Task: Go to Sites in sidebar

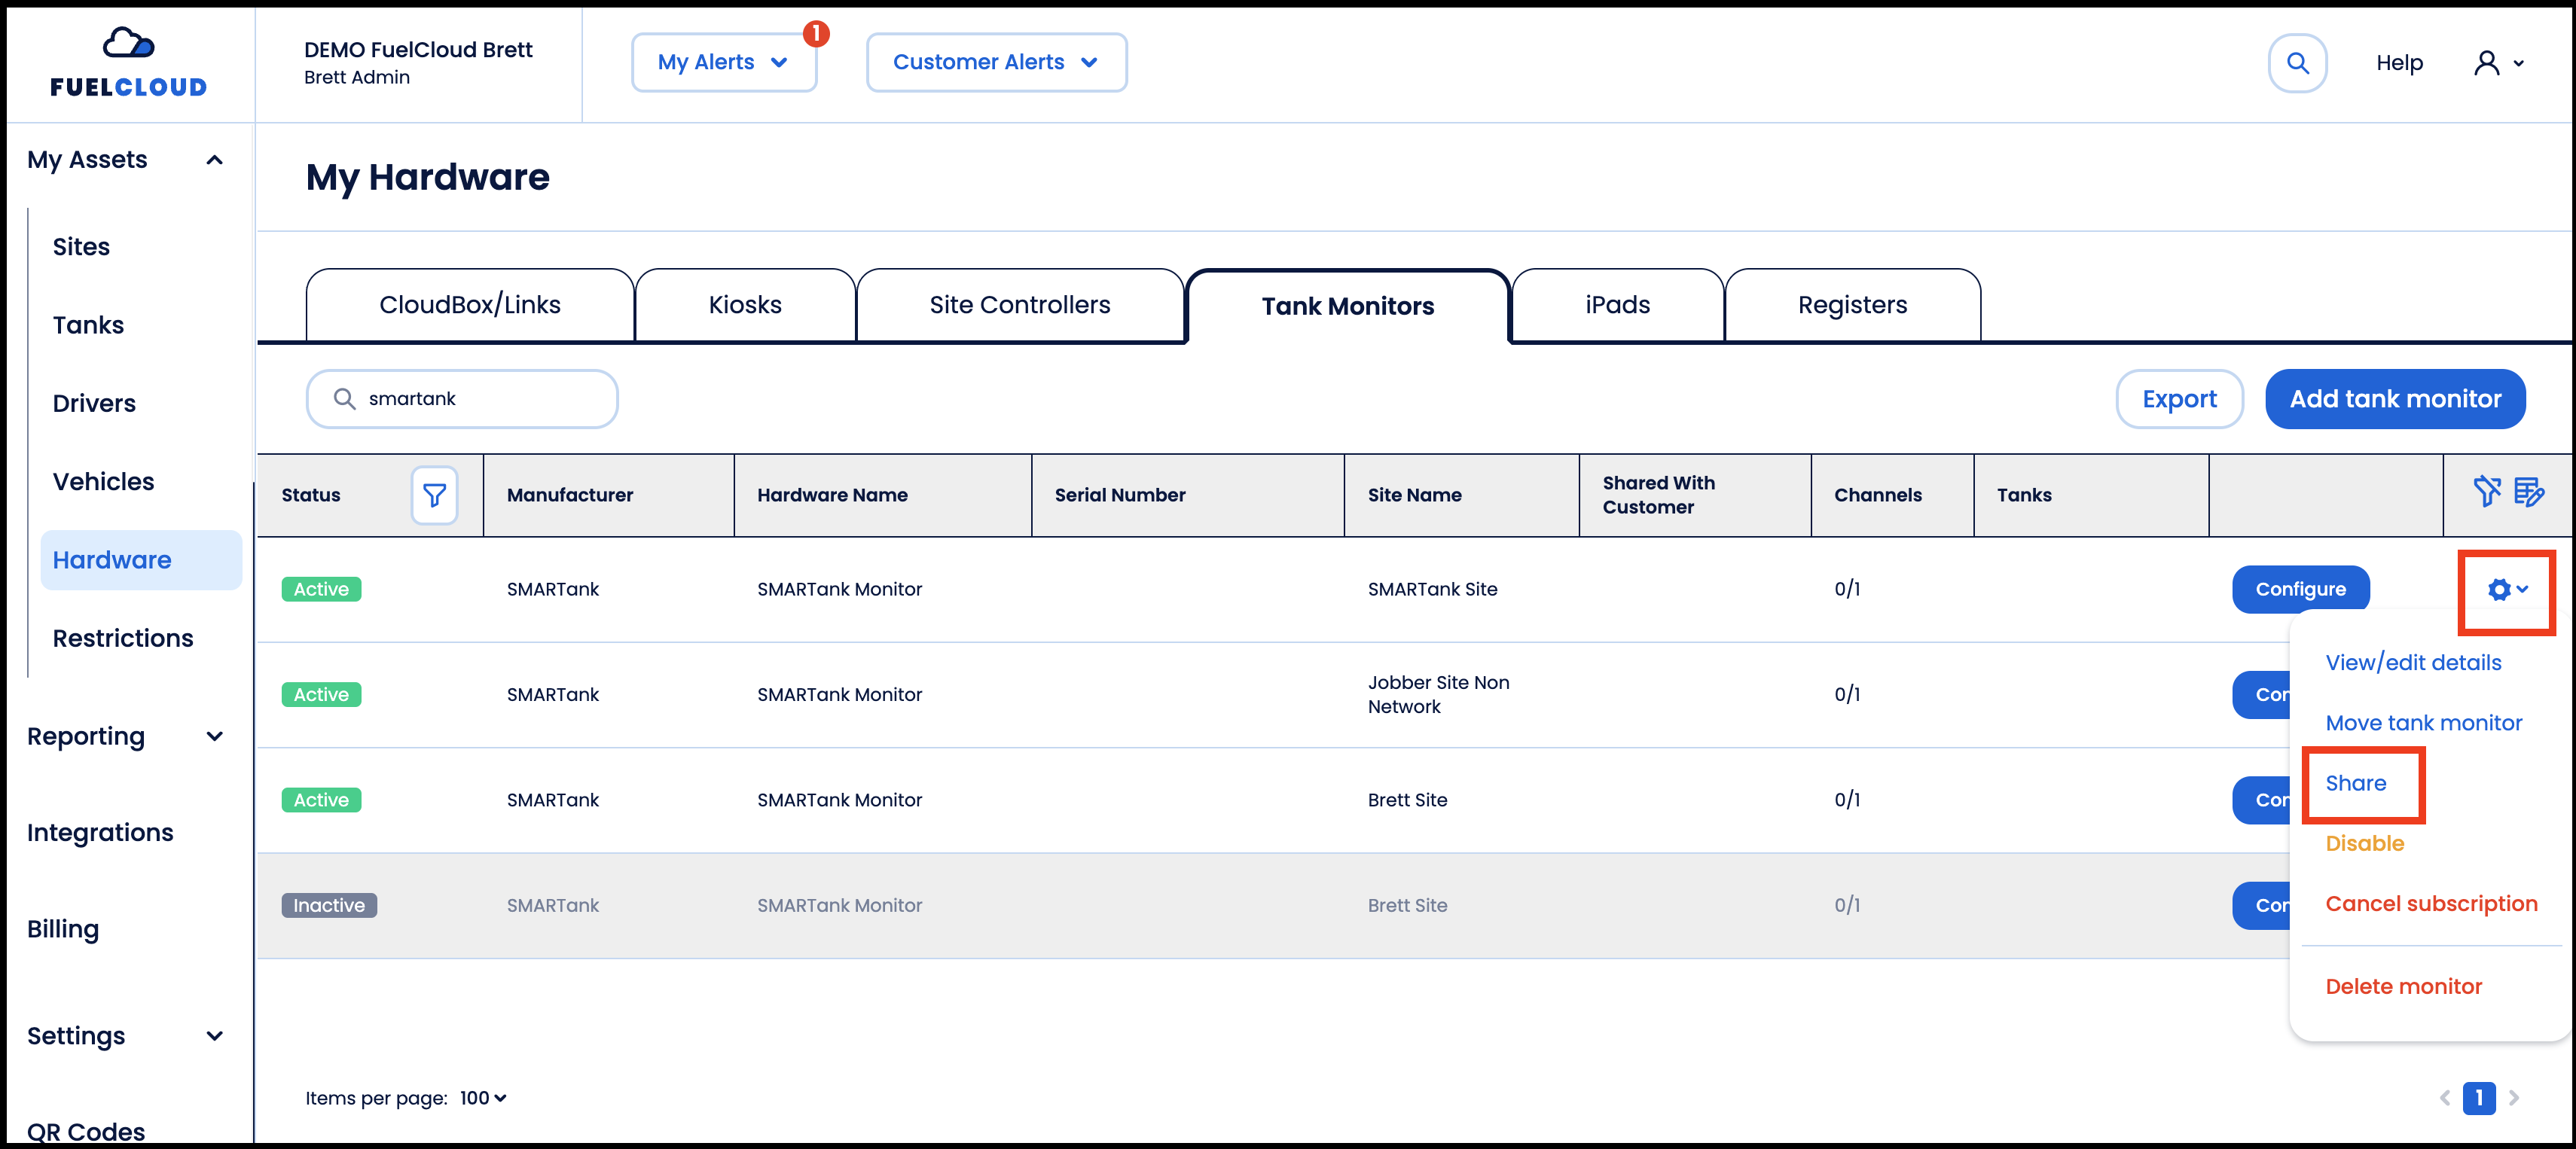Action: click(82, 247)
